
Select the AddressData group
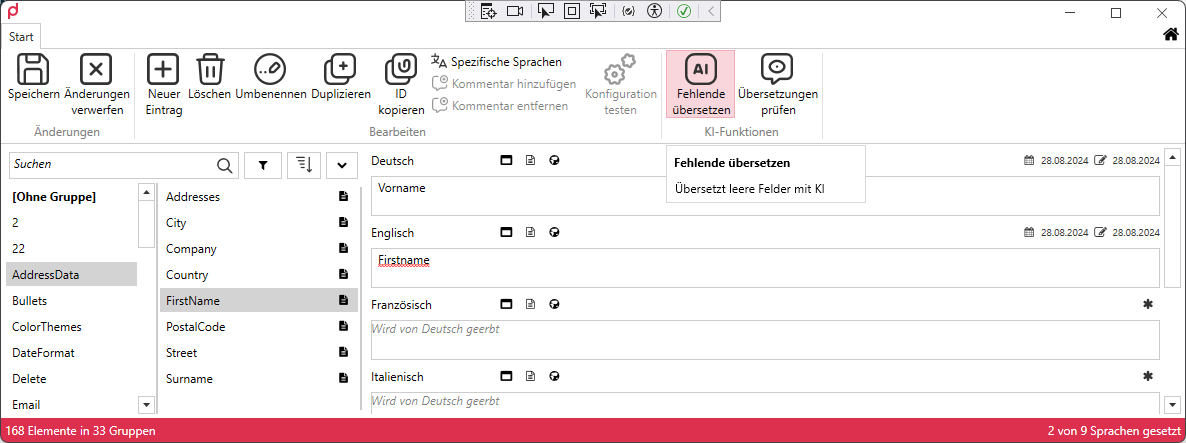pyautogui.click(x=71, y=275)
